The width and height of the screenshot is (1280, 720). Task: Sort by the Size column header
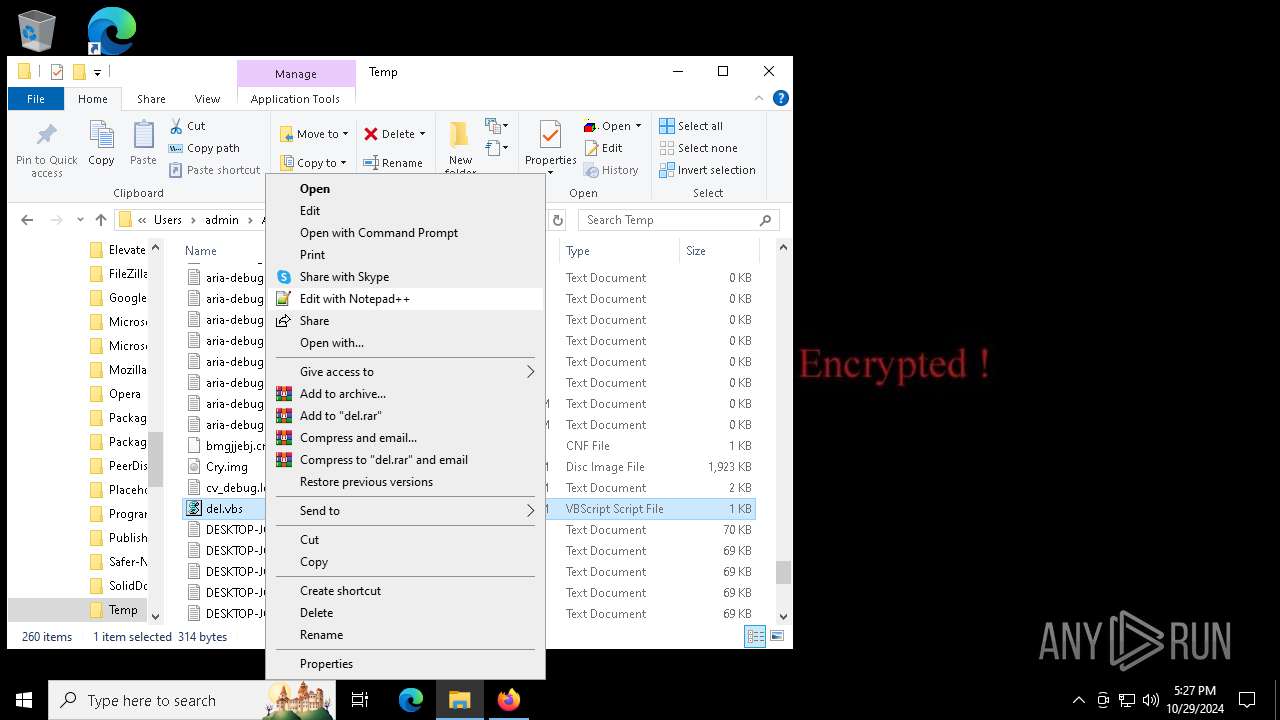(720, 251)
